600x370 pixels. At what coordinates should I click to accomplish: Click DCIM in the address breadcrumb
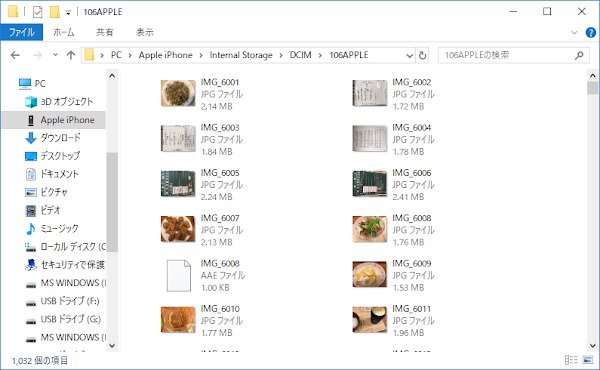(300, 55)
